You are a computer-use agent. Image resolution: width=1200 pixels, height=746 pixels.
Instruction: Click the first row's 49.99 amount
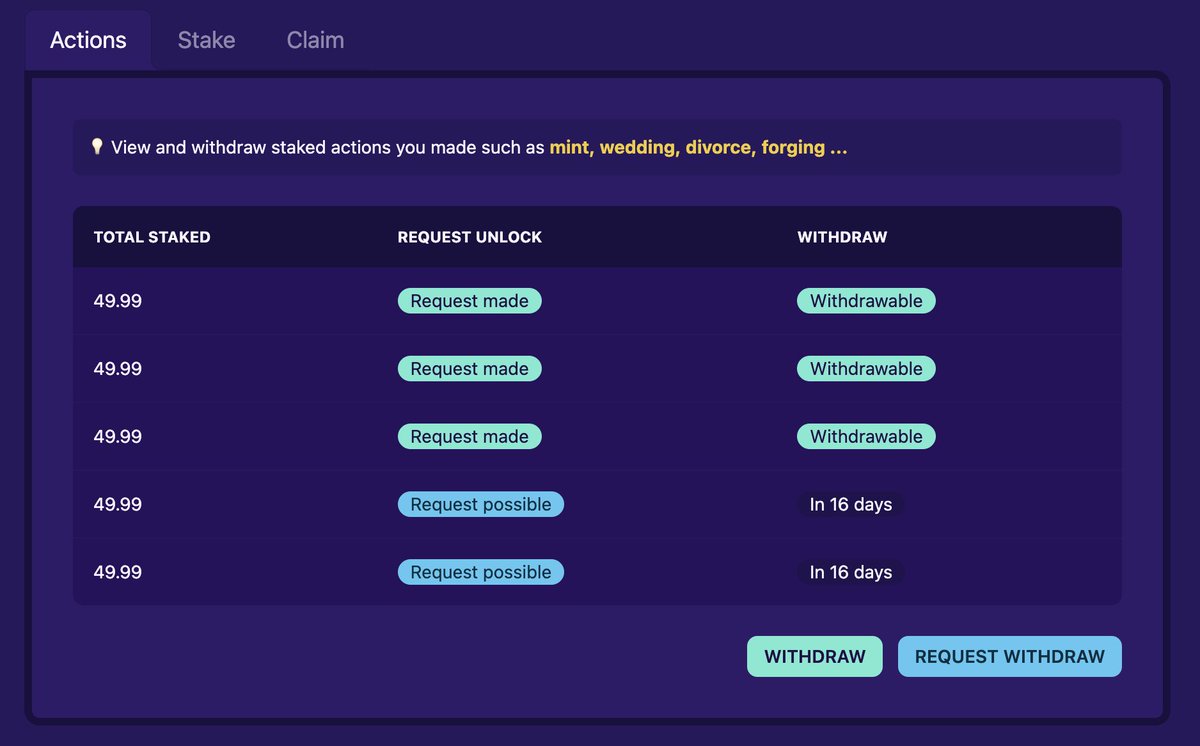(118, 301)
